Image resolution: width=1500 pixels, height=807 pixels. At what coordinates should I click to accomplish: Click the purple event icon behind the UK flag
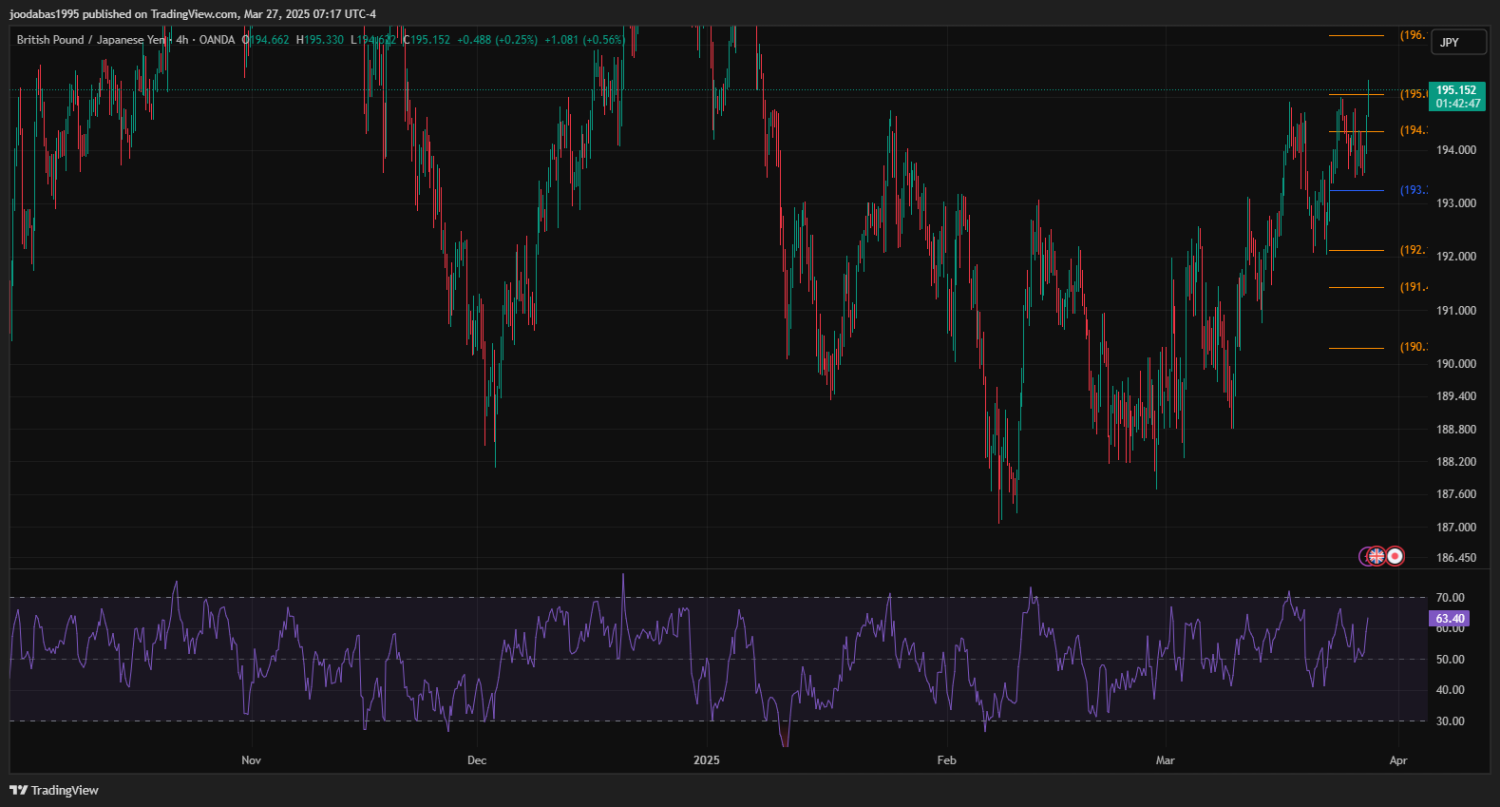[1364, 556]
